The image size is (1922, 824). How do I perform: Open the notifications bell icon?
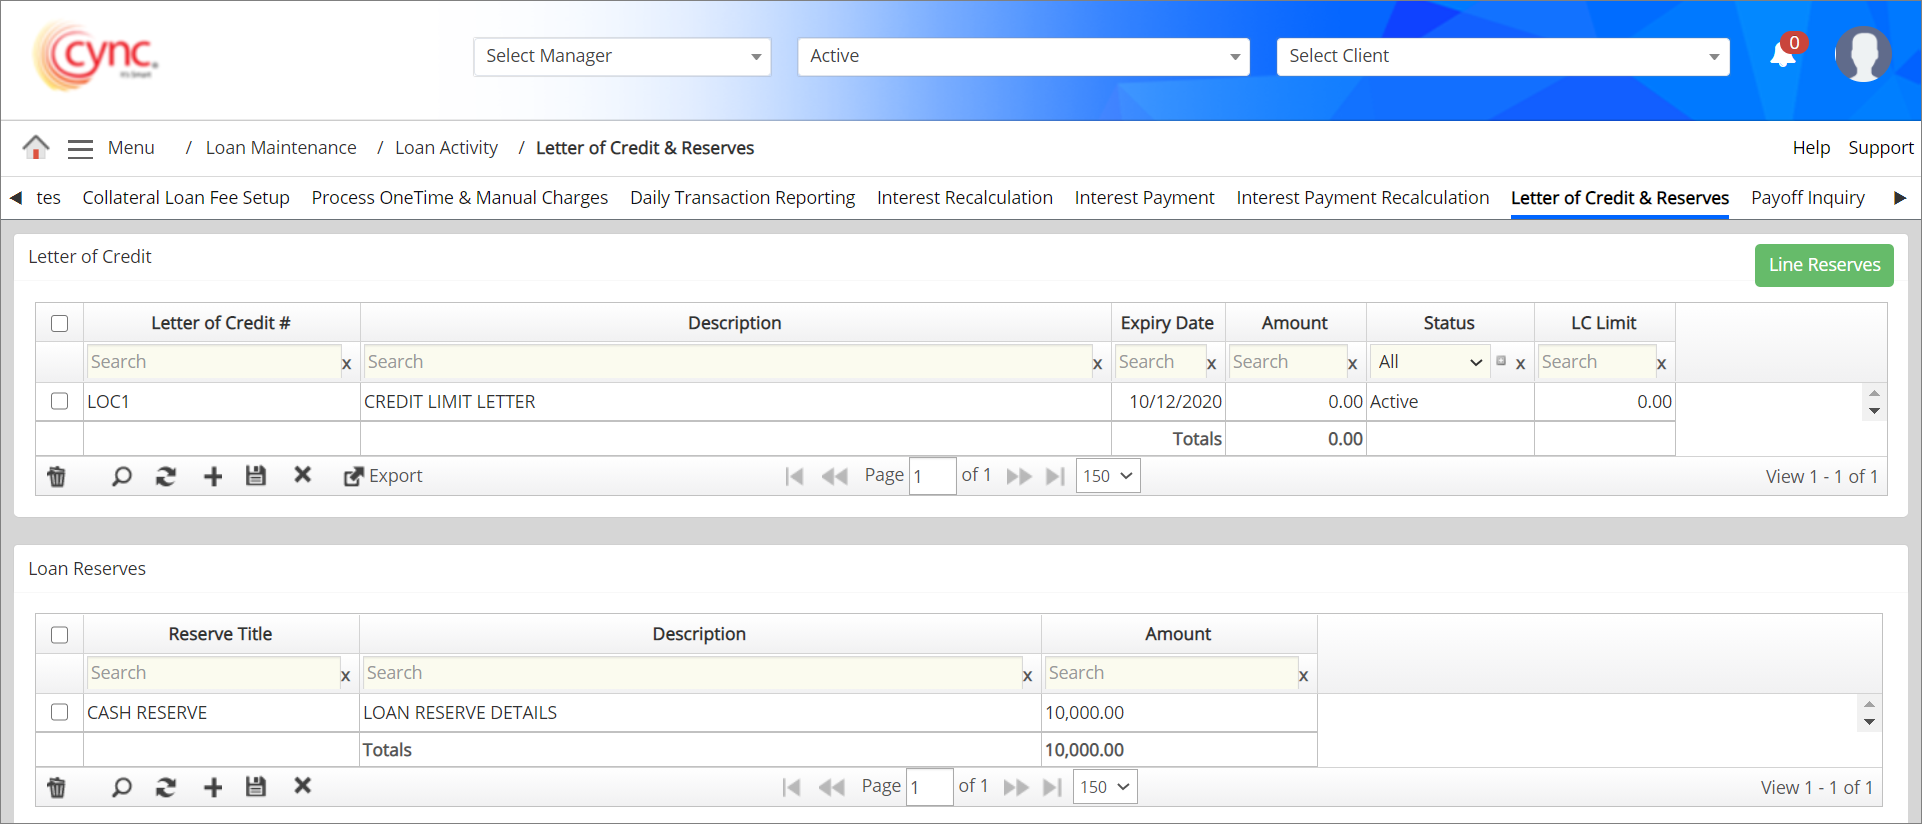pyautogui.click(x=1783, y=54)
